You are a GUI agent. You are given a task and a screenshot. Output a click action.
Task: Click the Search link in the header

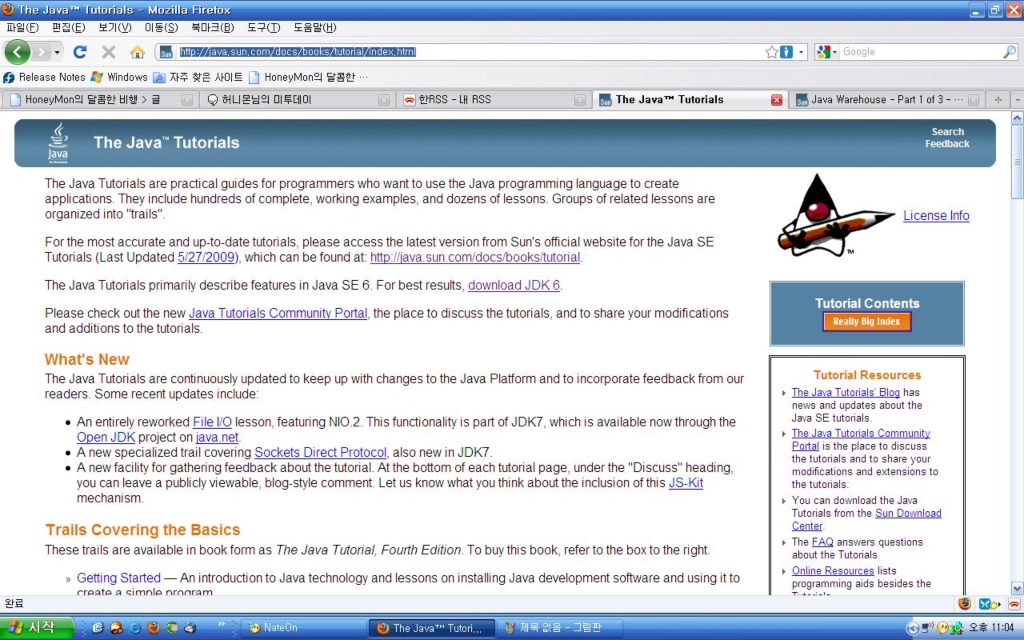click(948, 132)
